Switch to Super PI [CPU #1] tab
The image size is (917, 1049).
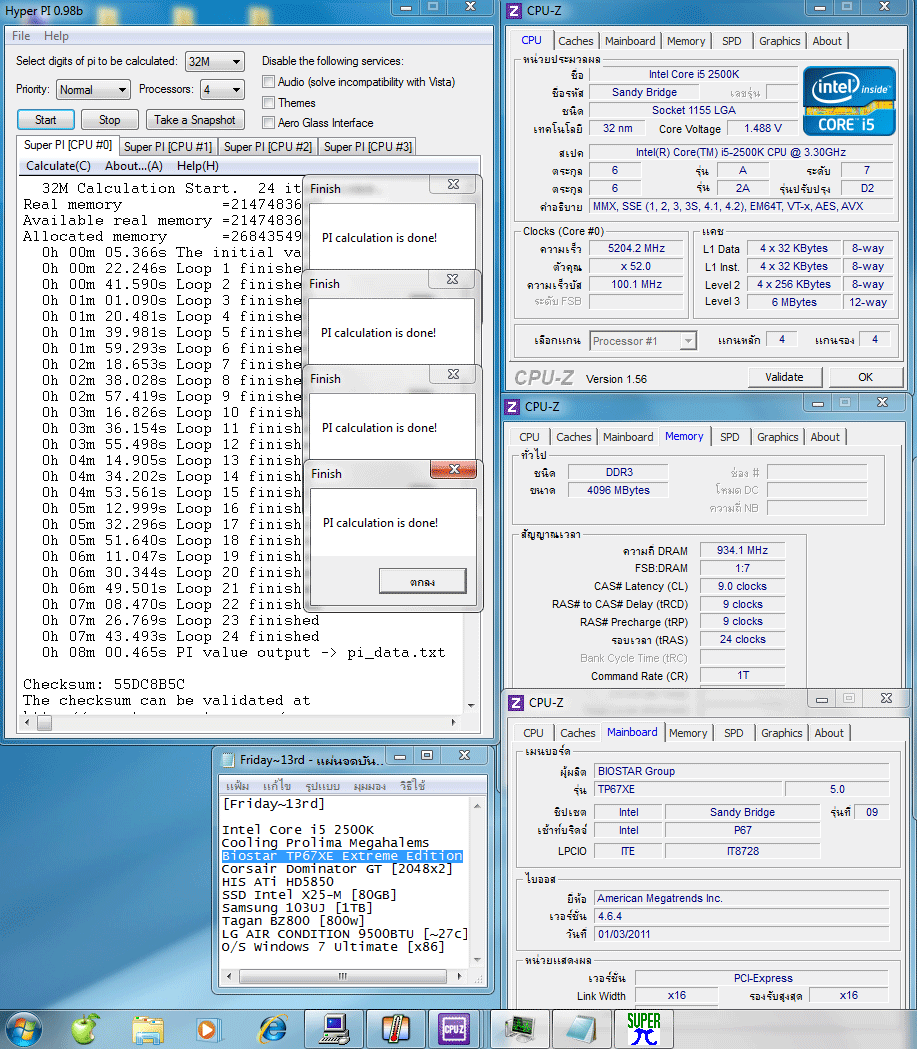[x=168, y=147]
